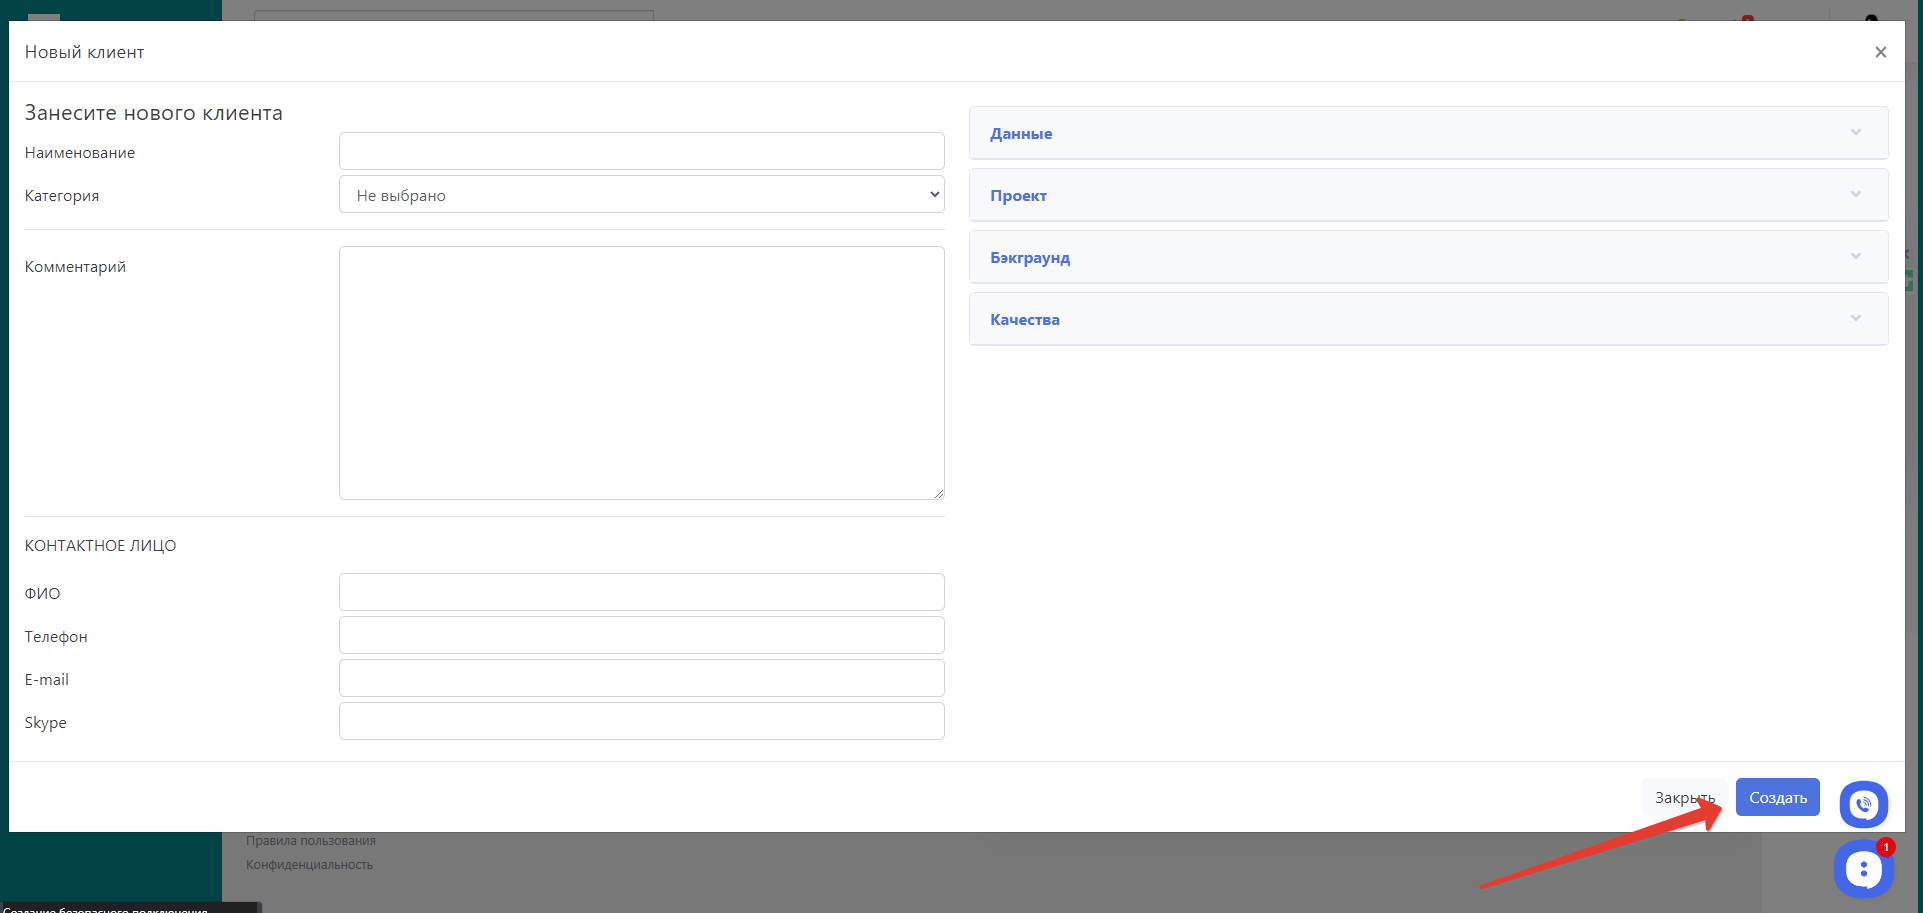This screenshot has width=1923, height=913.
Task: Click chevron arrow in Качества panel
Action: tap(1855, 319)
